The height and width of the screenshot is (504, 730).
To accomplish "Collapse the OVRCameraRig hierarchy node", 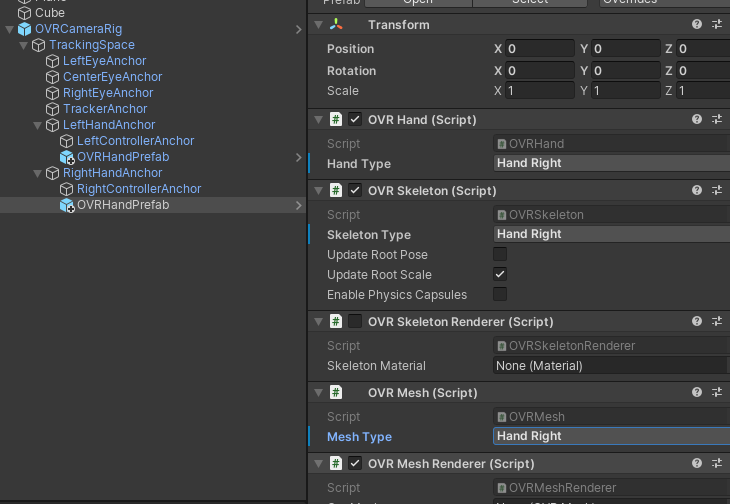I will [x=9, y=29].
